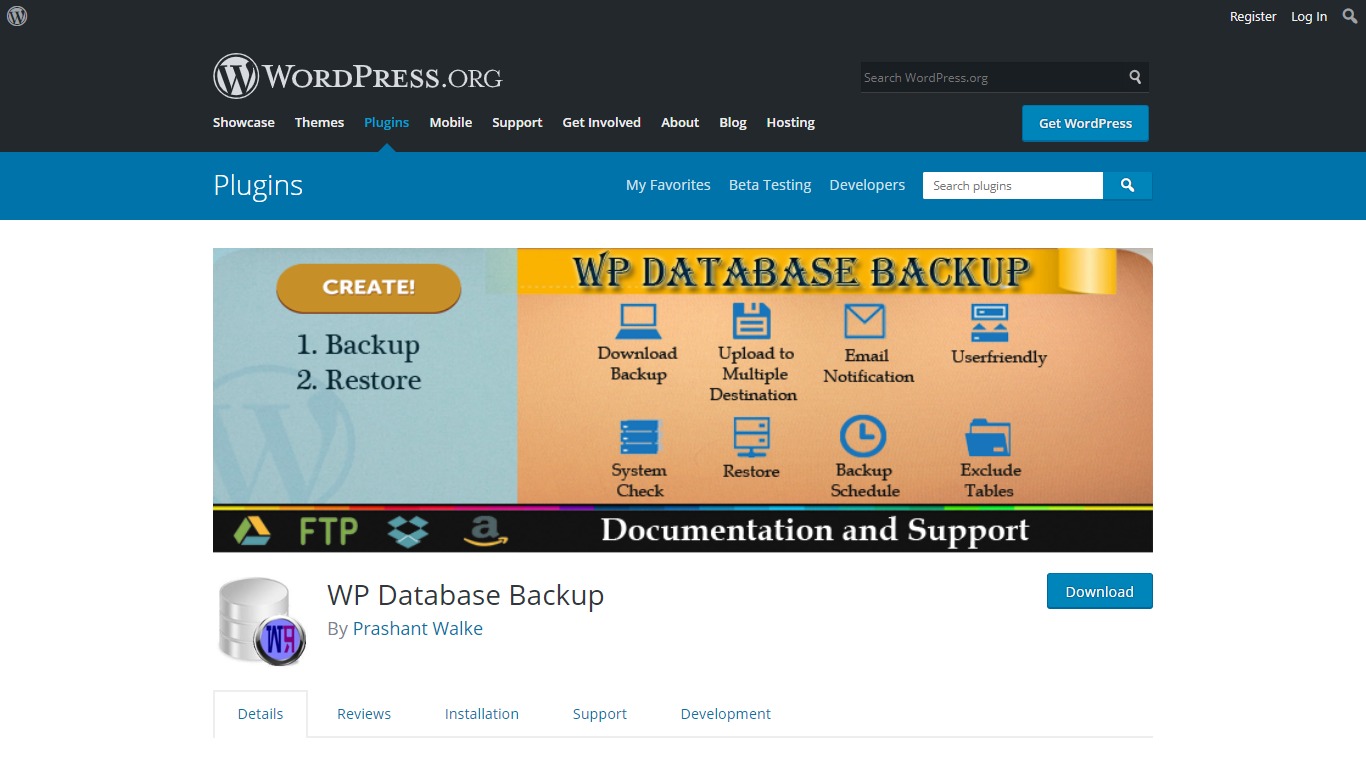Open Beta Testing link

pyautogui.click(x=770, y=185)
